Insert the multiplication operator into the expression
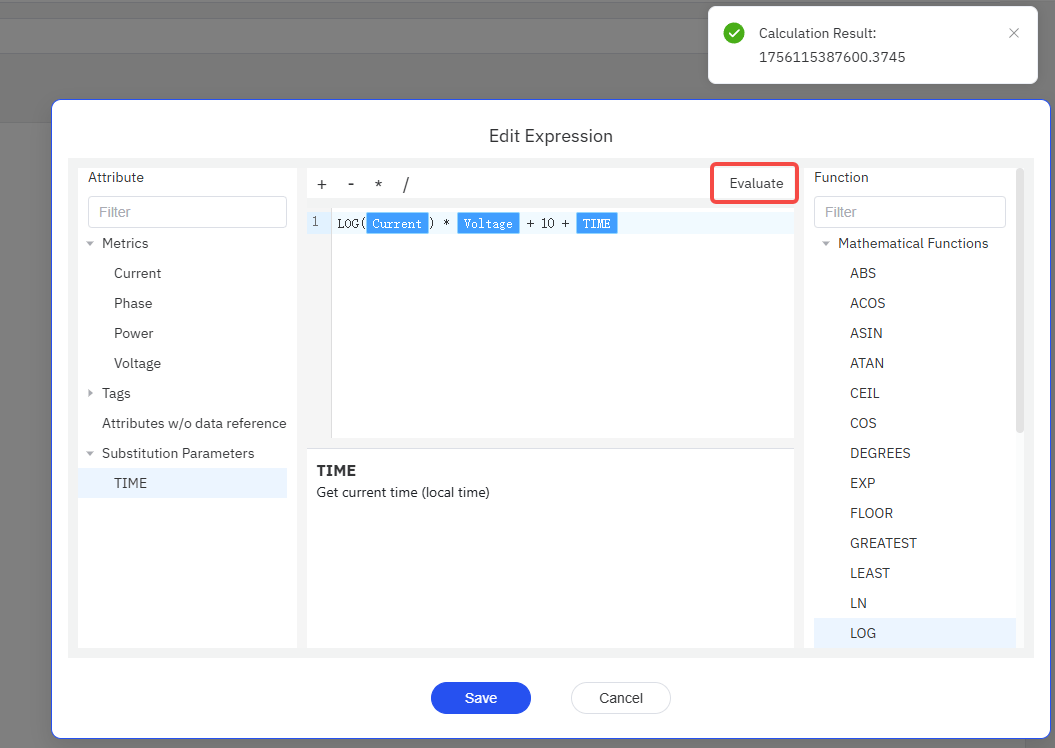1055x748 pixels. click(378, 184)
